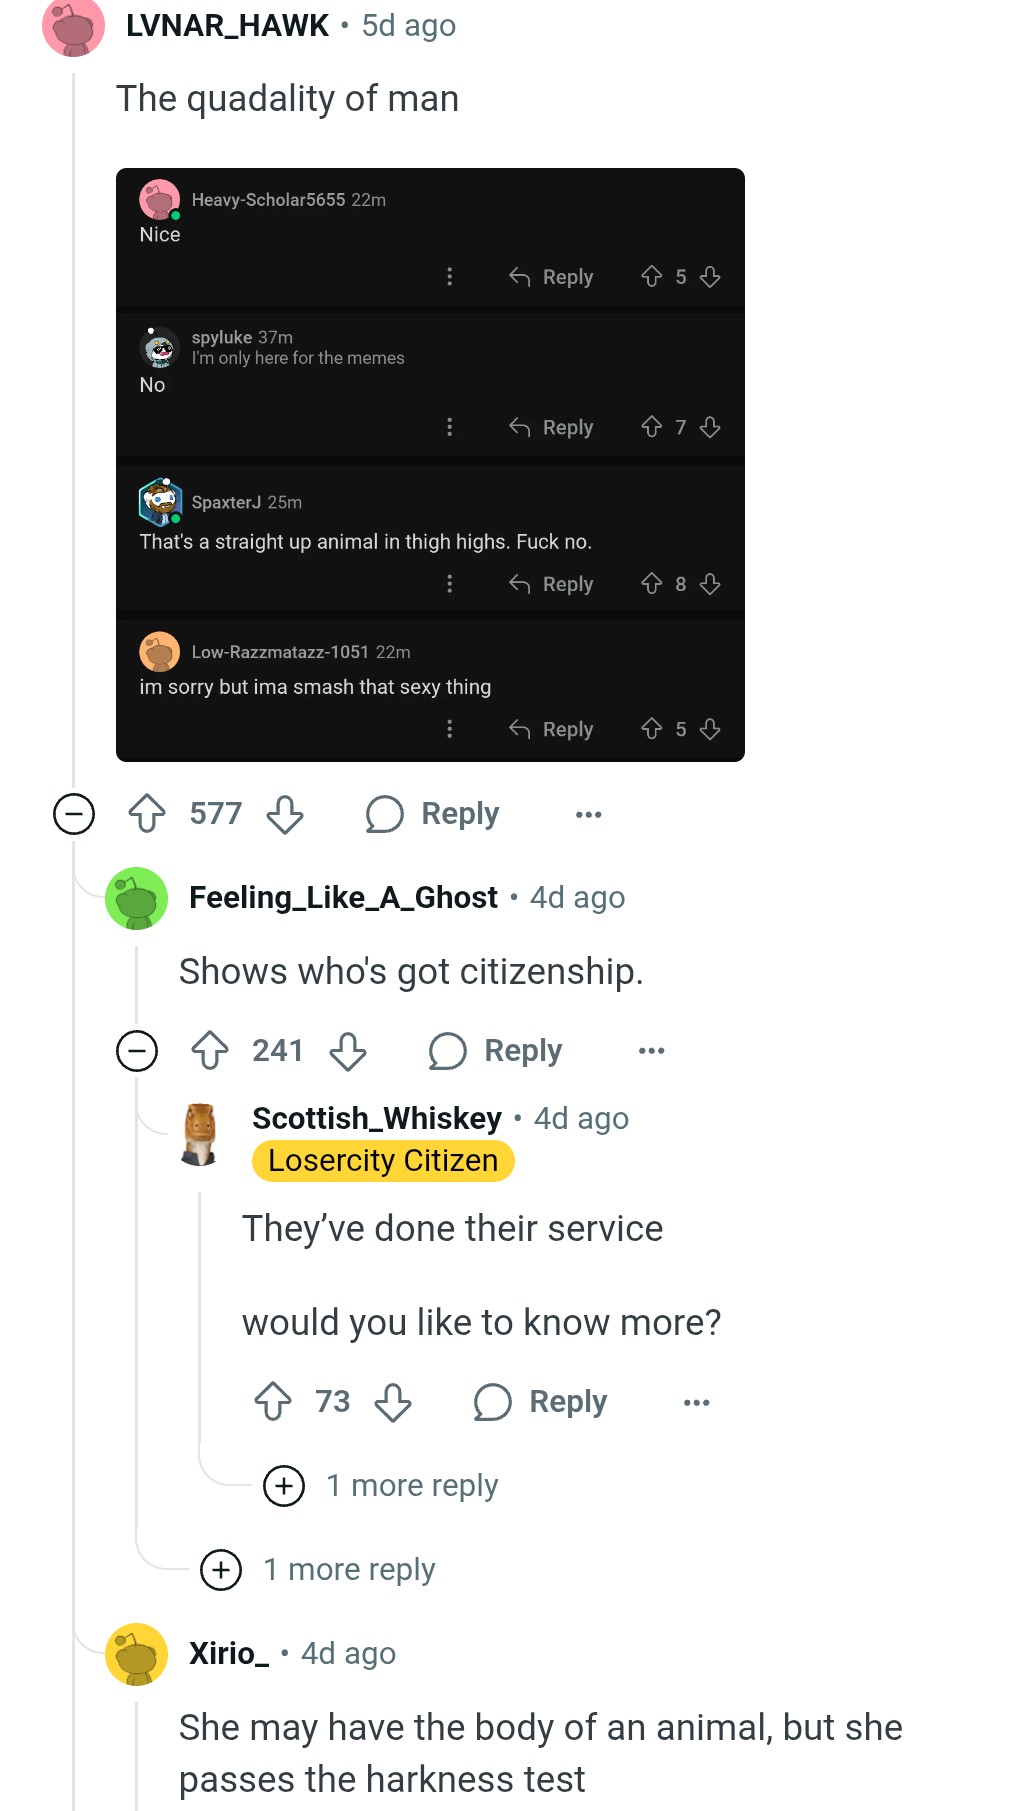Open Scottish_Whiskey's user profile
This screenshot has width=1031, height=1811.
376,1118
